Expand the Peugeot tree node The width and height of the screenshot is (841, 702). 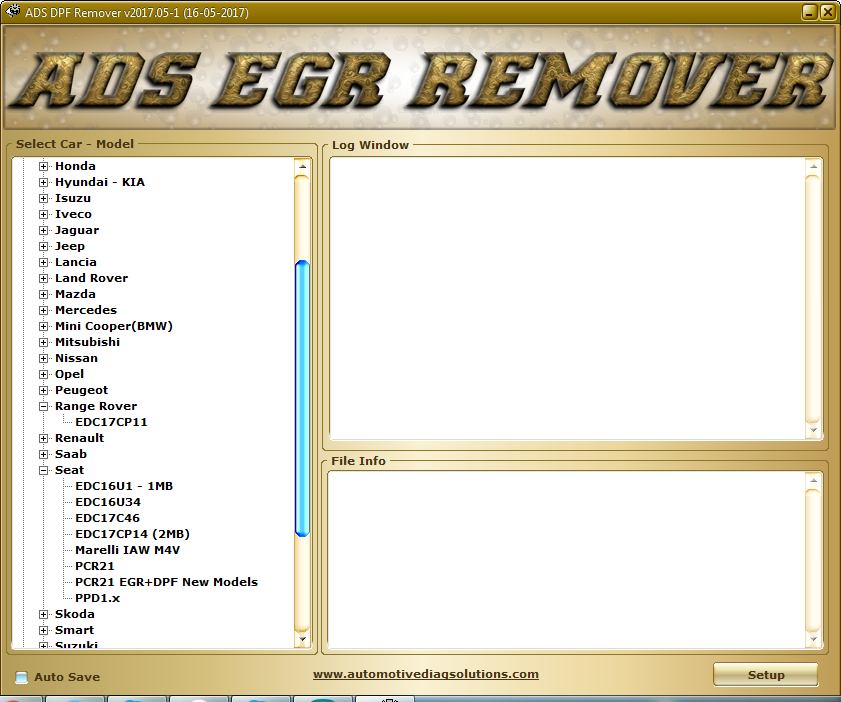pyautogui.click(x=43, y=390)
